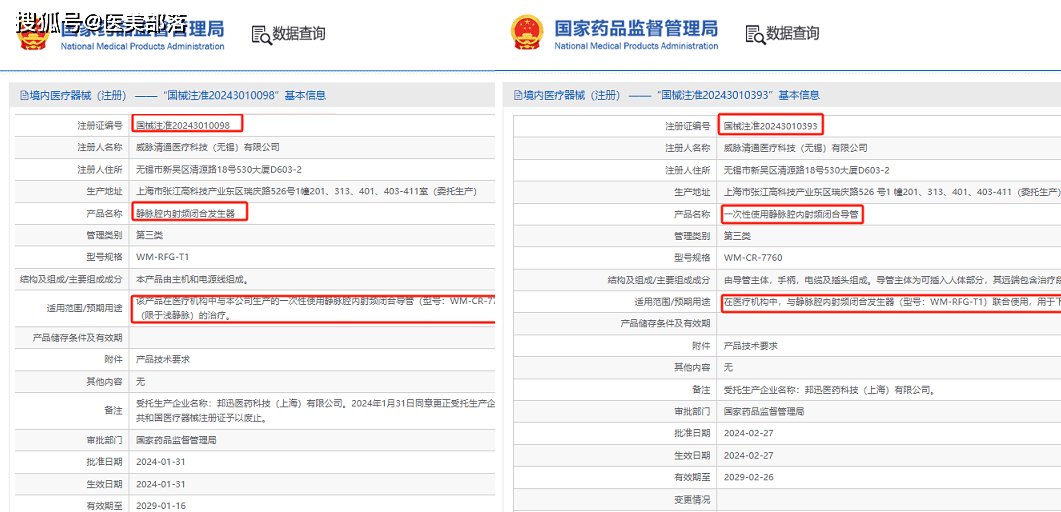Screen dimensions: 1061x512
Task: Click the 国家药品监督管理局 title in the right header
Action: coord(636,27)
